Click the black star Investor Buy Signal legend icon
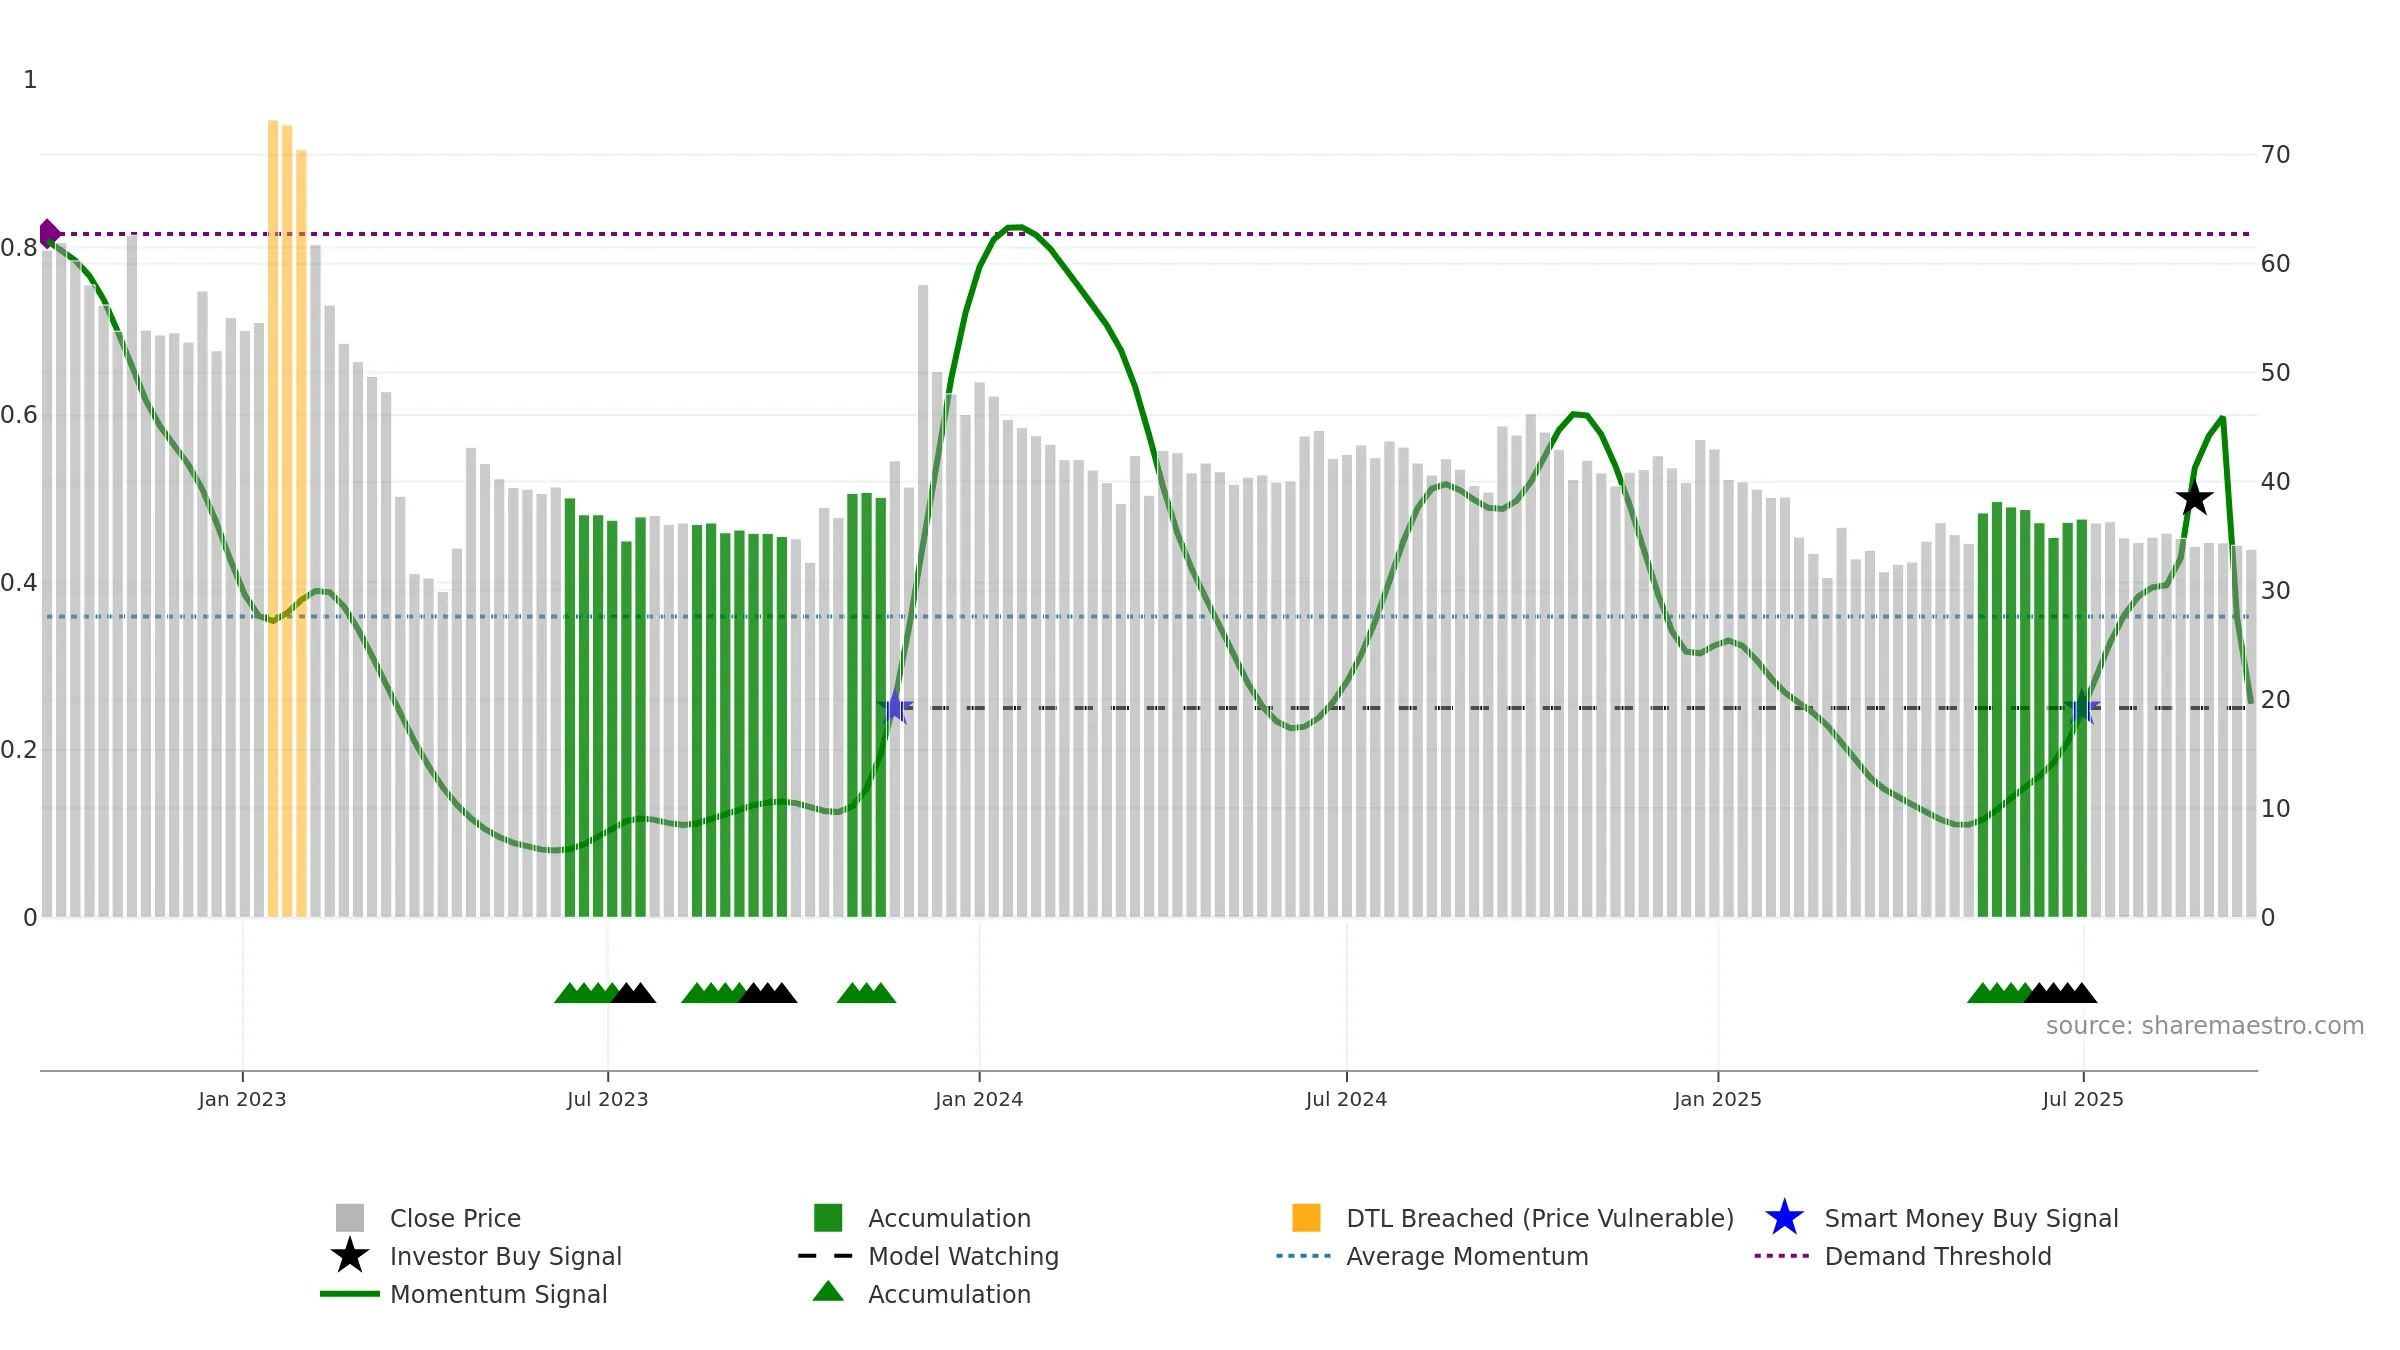 click(x=350, y=1255)
